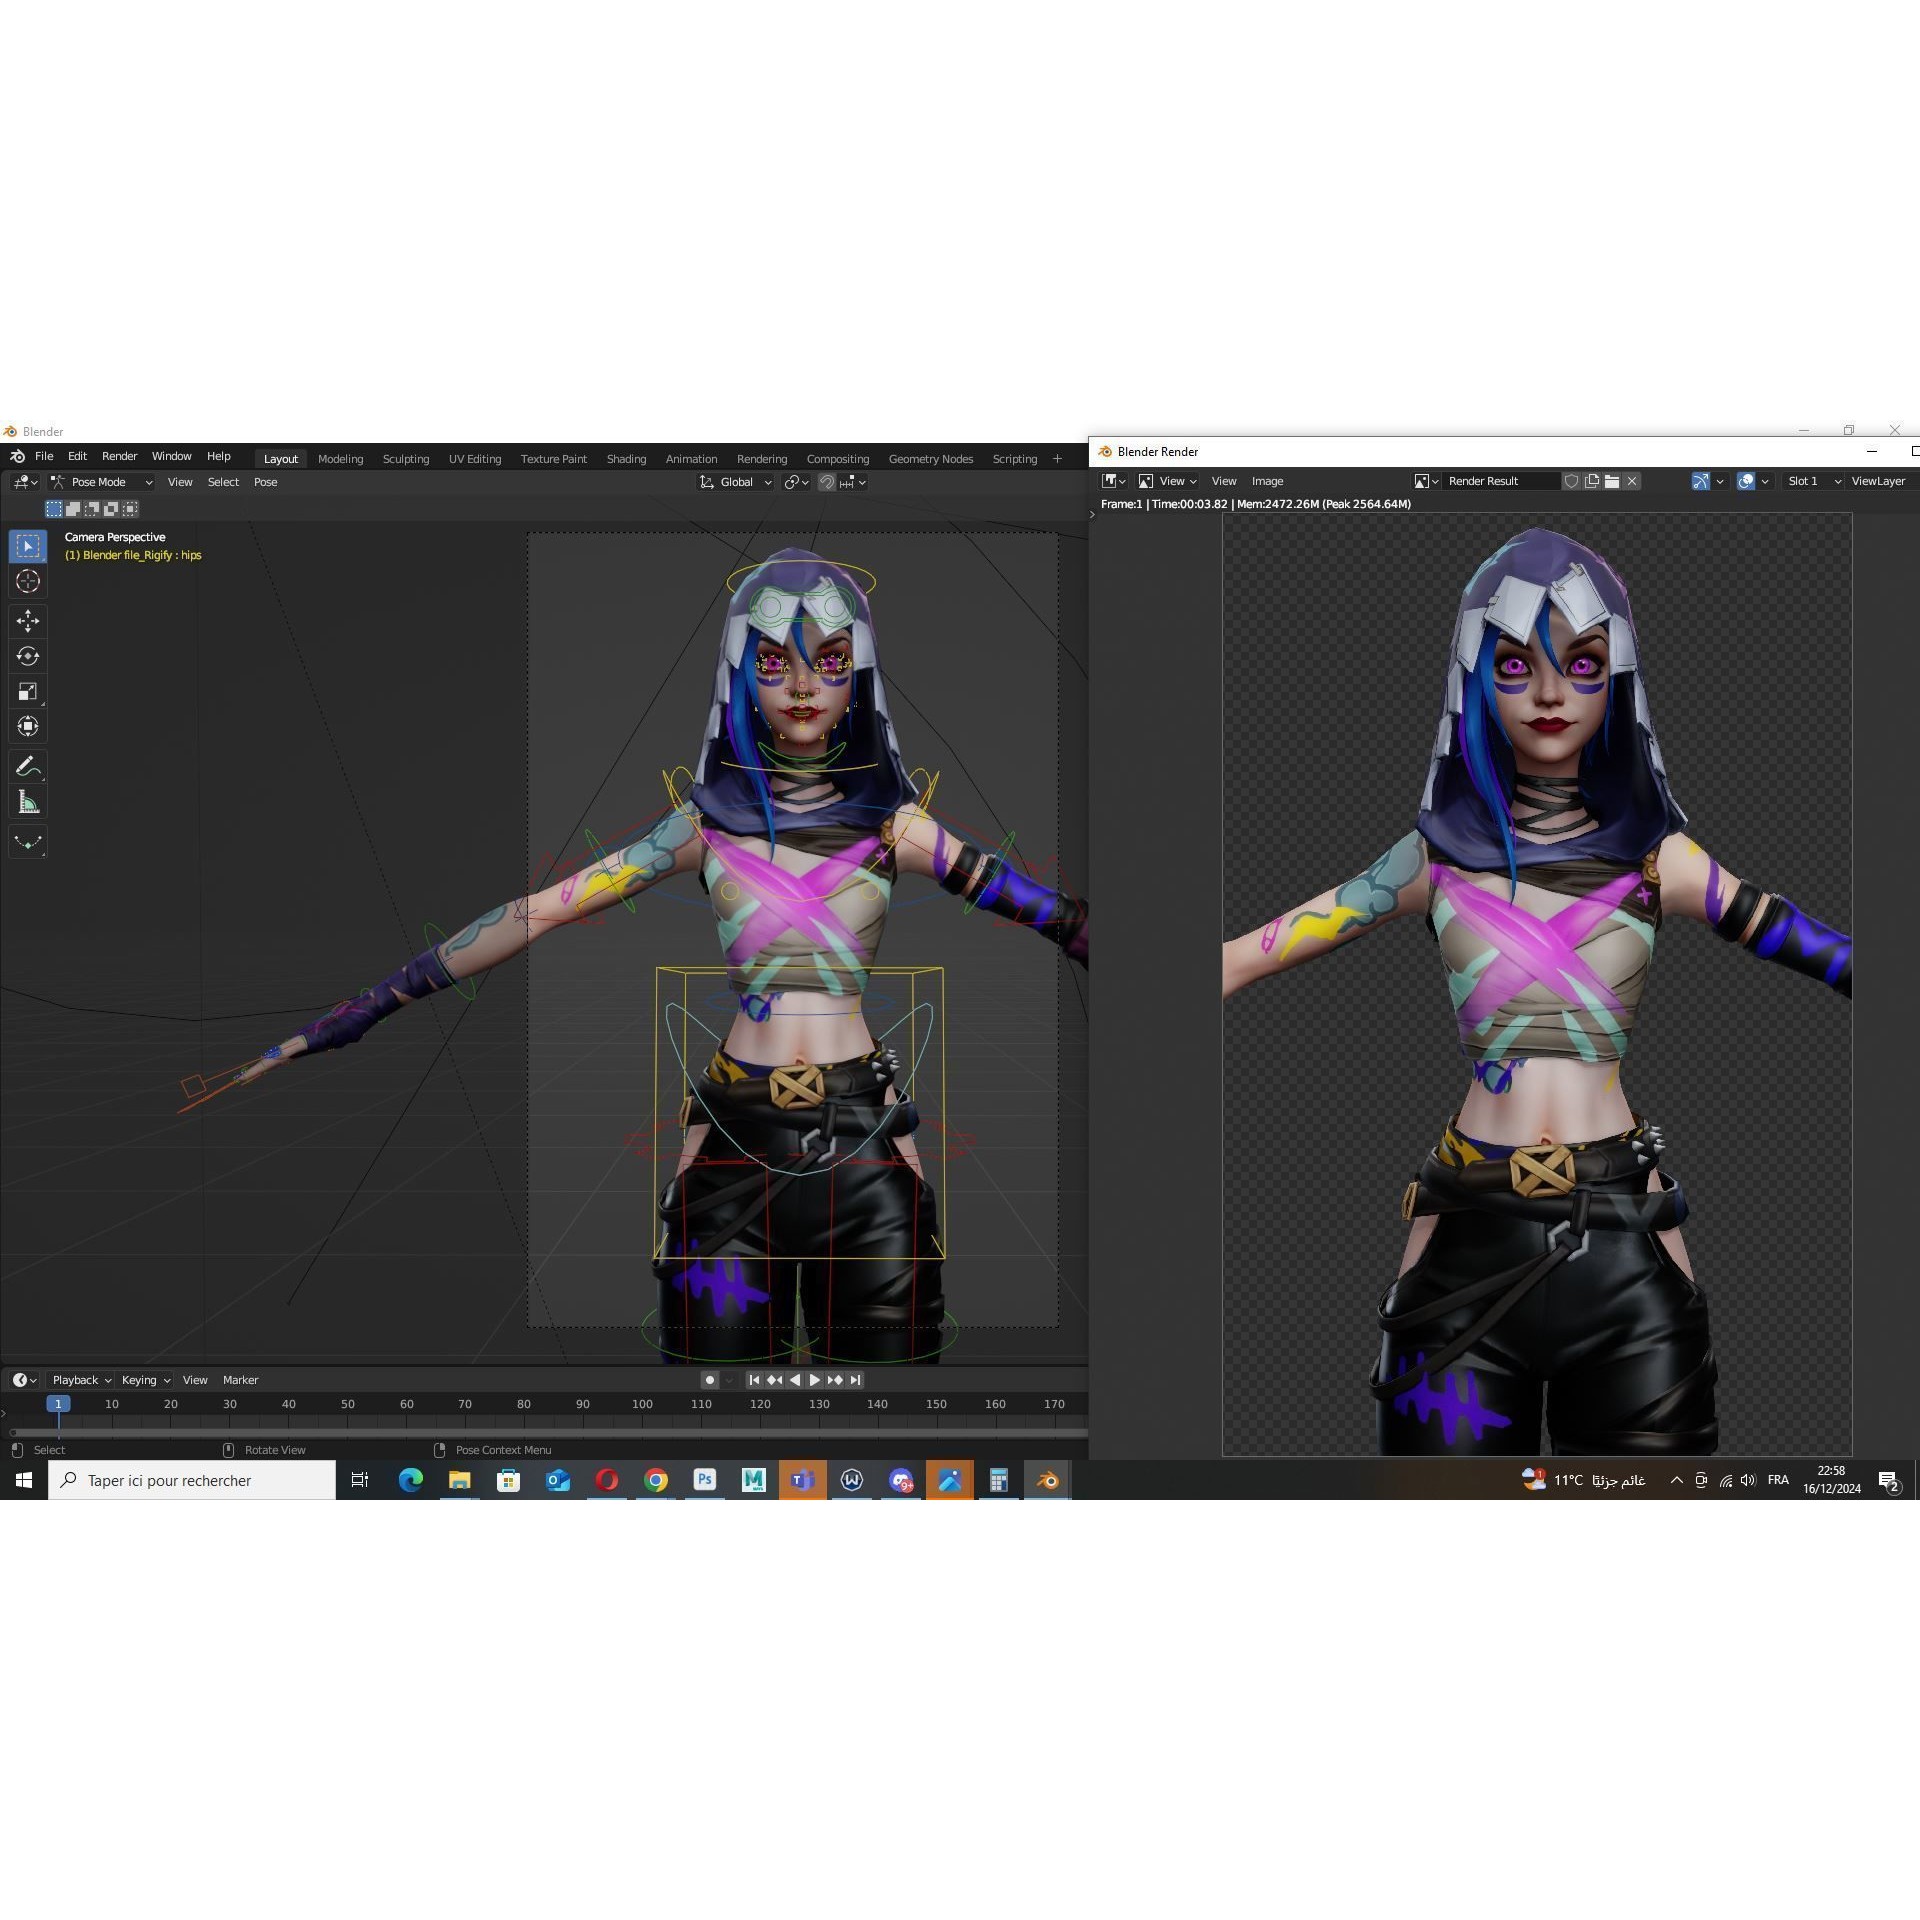Create new image copy in Render window
This screenshot has height=1920, width=1920.
click(1592, 481)
